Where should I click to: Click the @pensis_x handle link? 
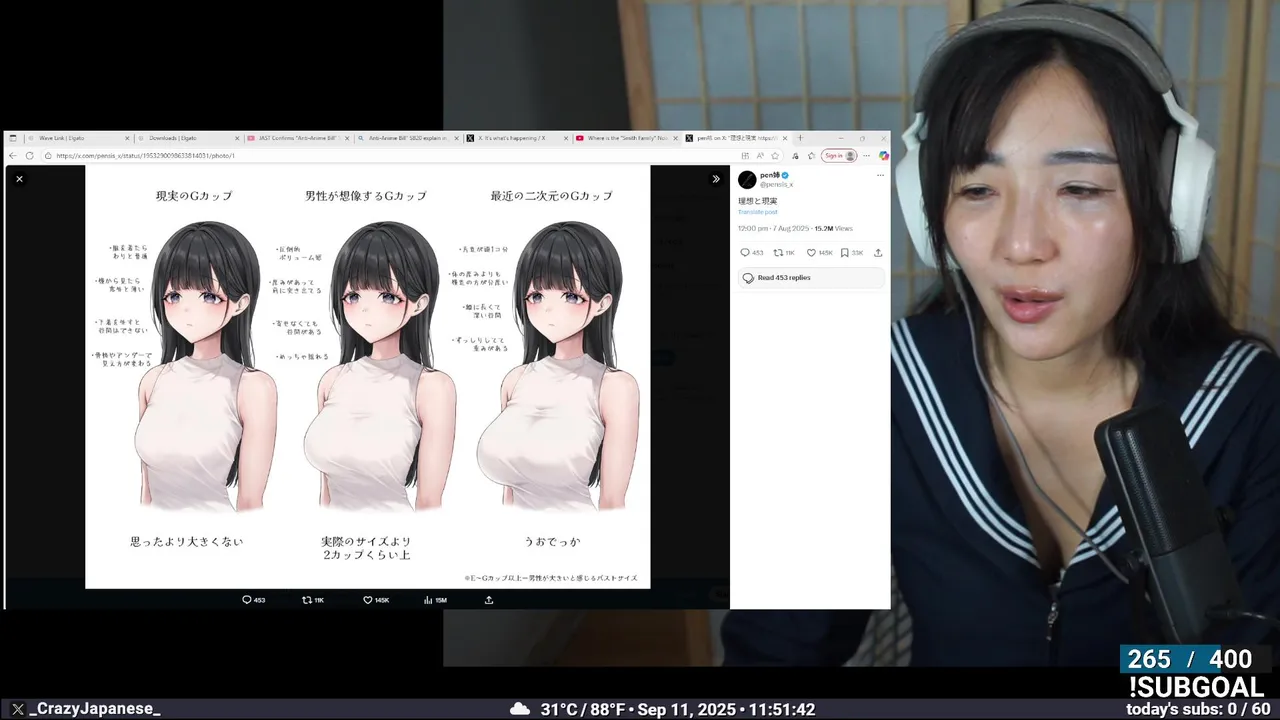[776, 185]
